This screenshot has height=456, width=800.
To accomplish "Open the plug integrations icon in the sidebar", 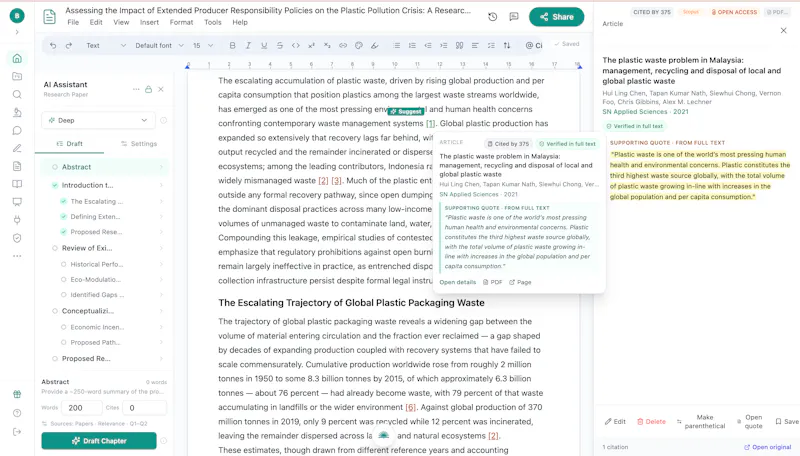I will tap(17, 220).
